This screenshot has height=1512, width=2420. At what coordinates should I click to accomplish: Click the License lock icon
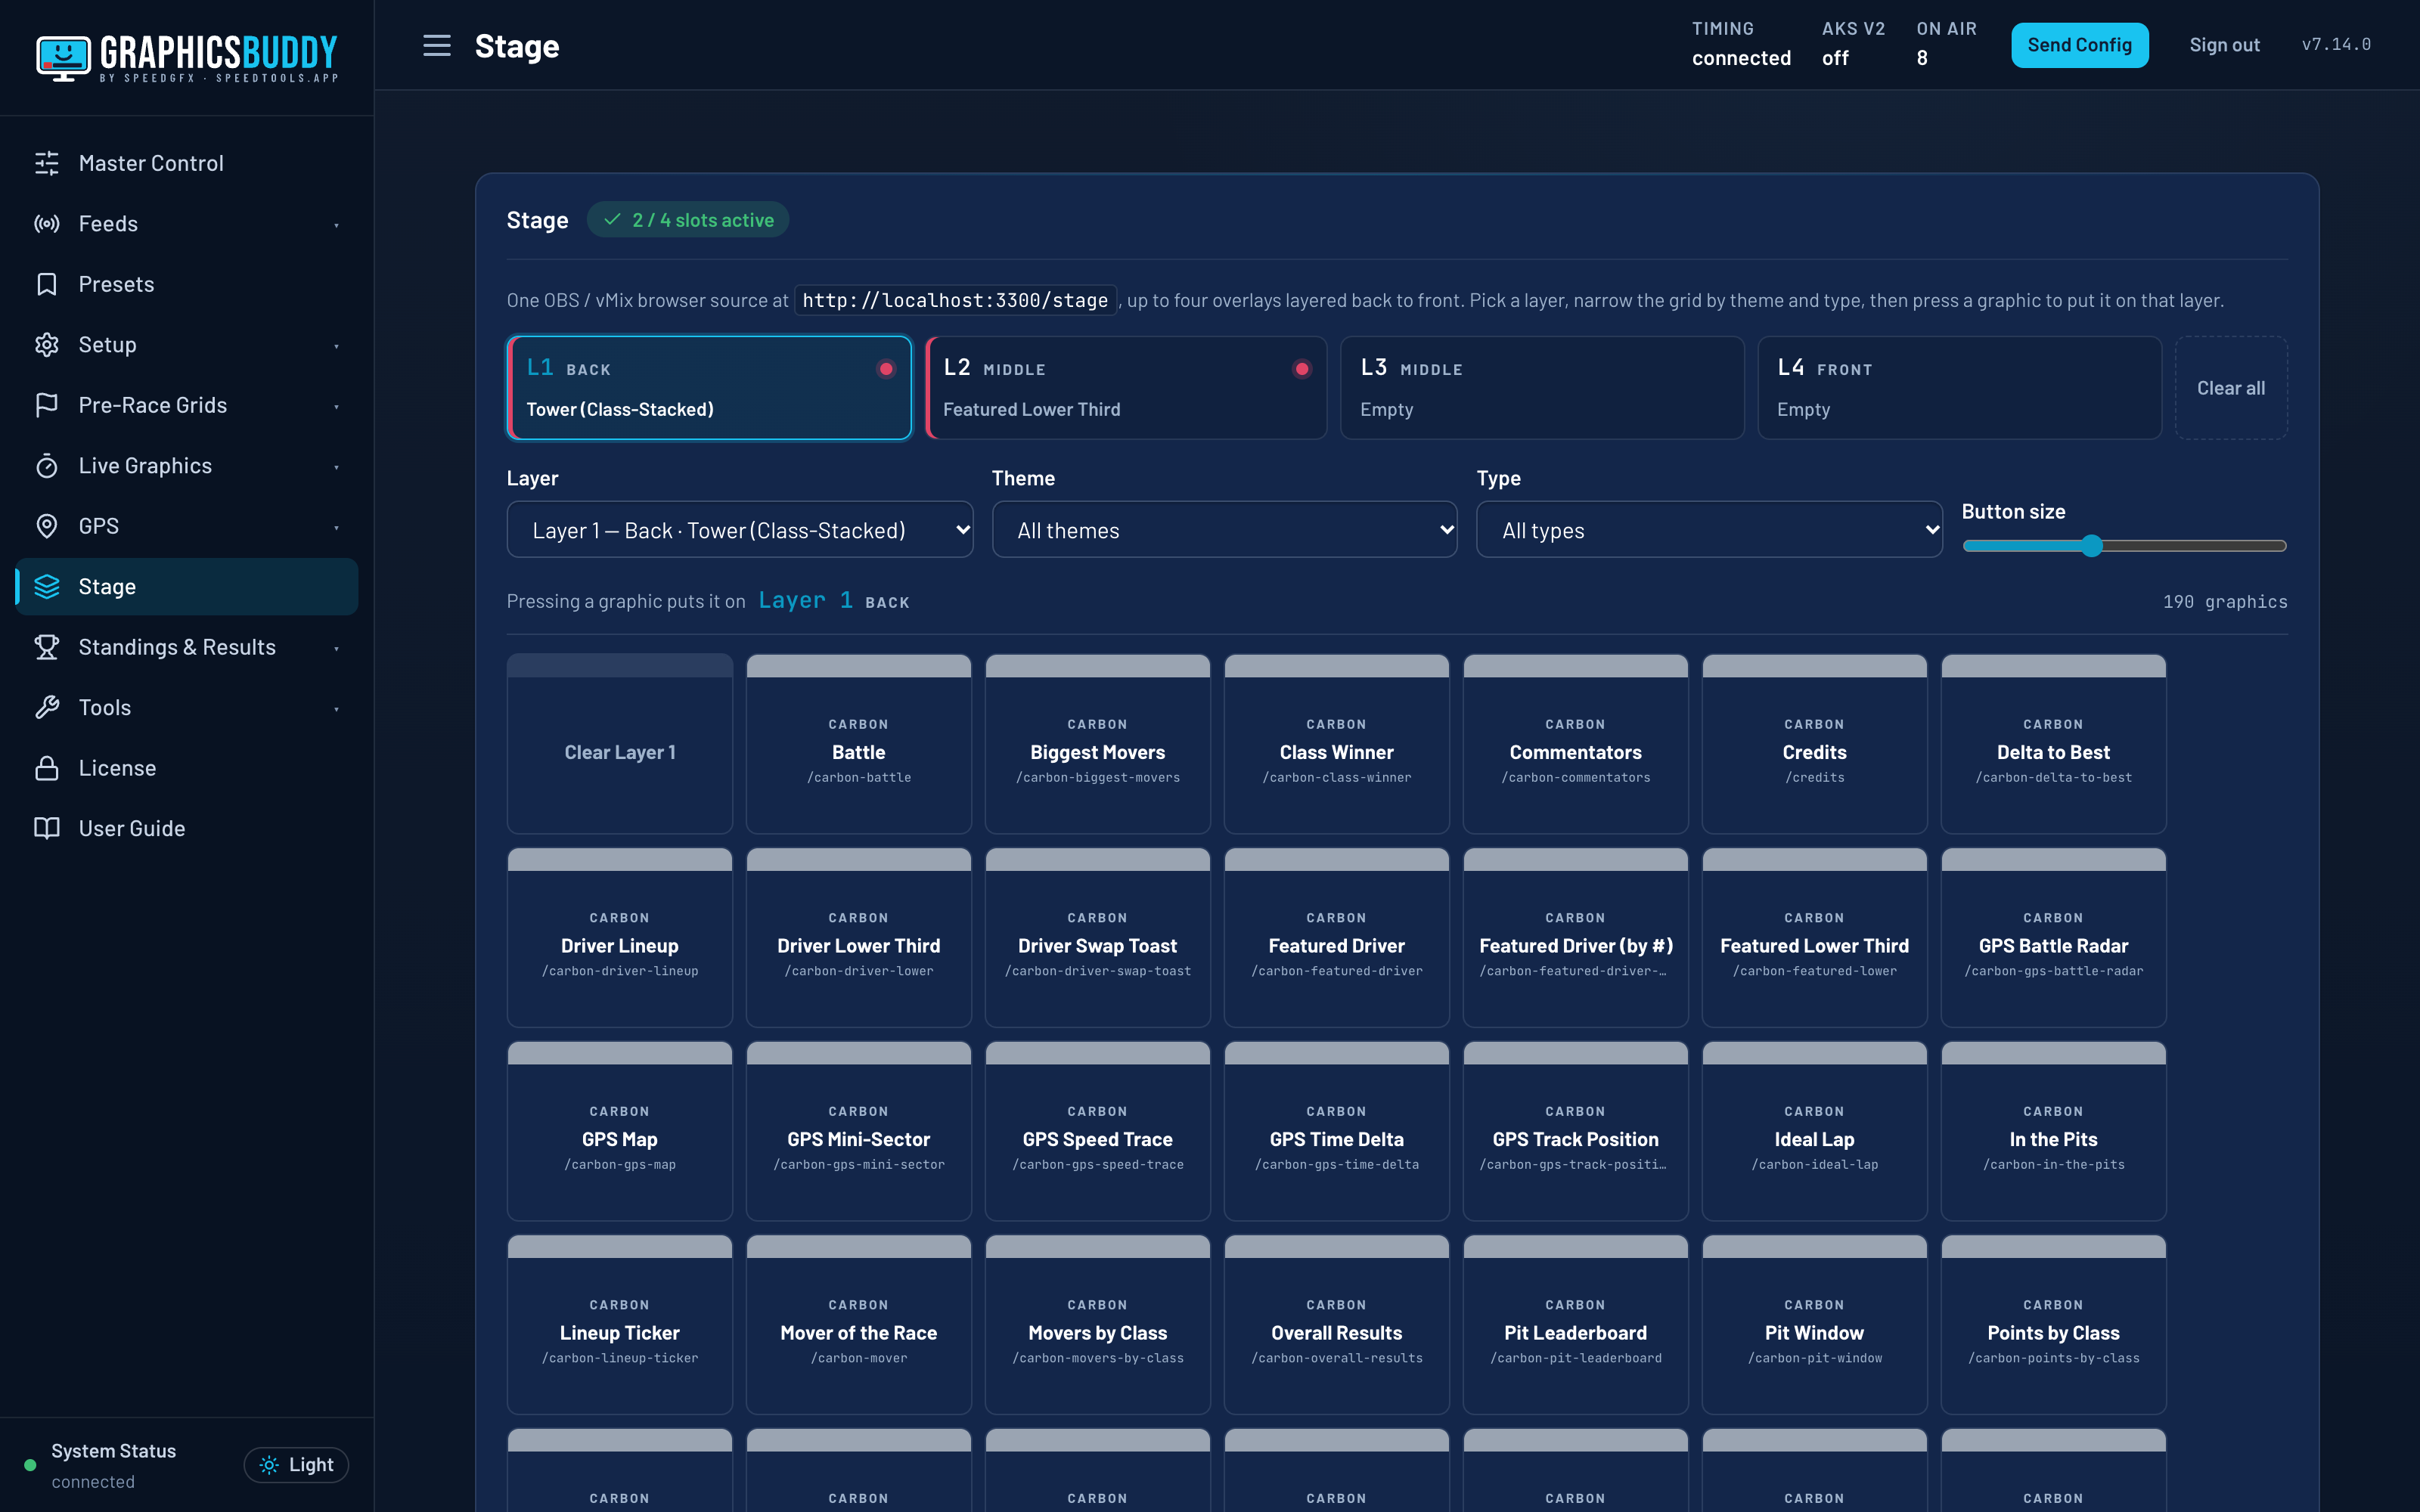tap(47, 768)
